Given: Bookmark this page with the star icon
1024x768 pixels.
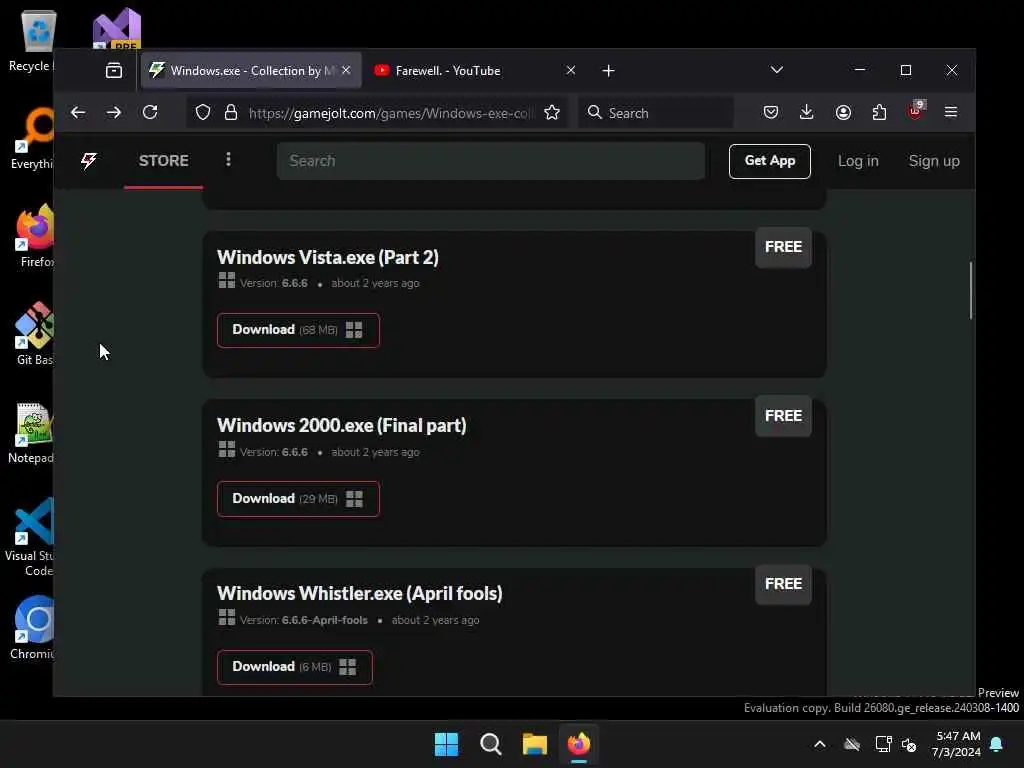Looking at the screenshot, I should [x=552, y=112].
